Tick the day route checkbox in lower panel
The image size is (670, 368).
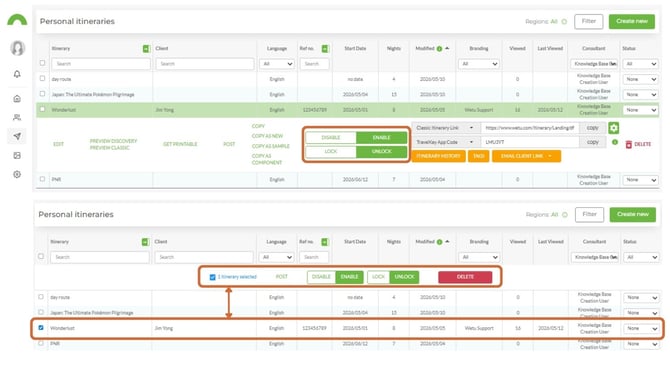point(41,297)
